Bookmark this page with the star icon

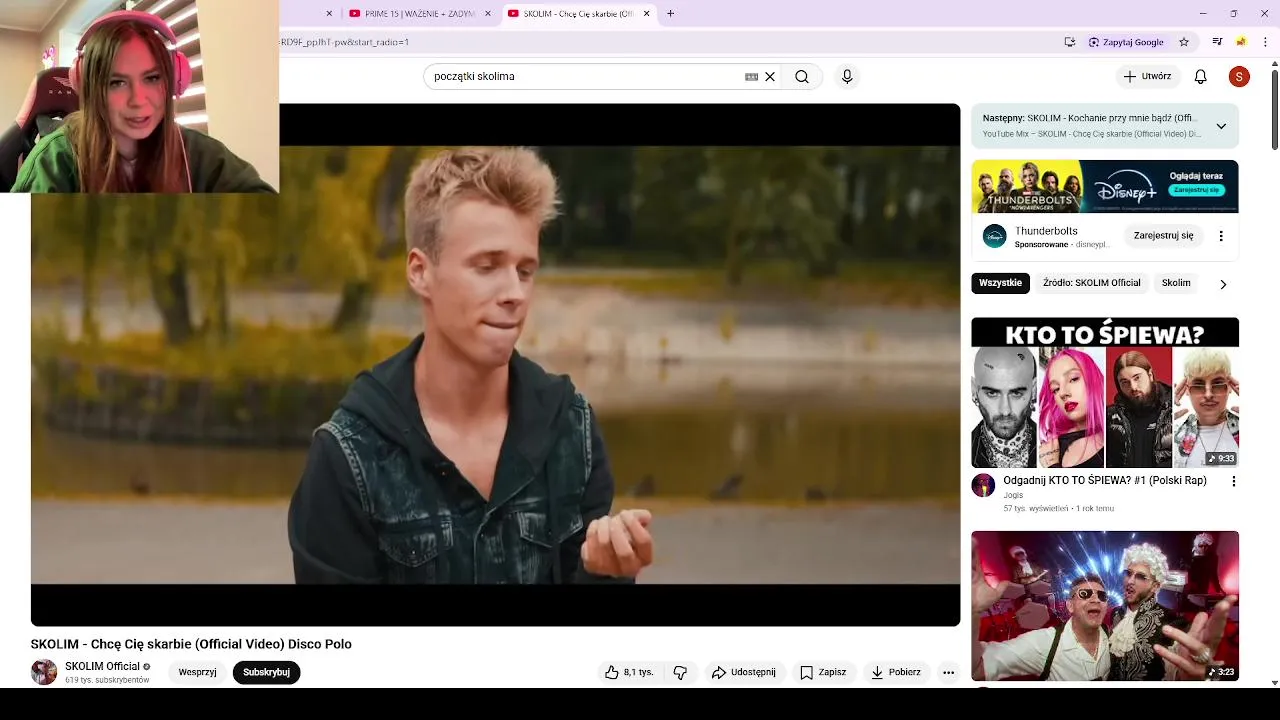coord(1184,42)
